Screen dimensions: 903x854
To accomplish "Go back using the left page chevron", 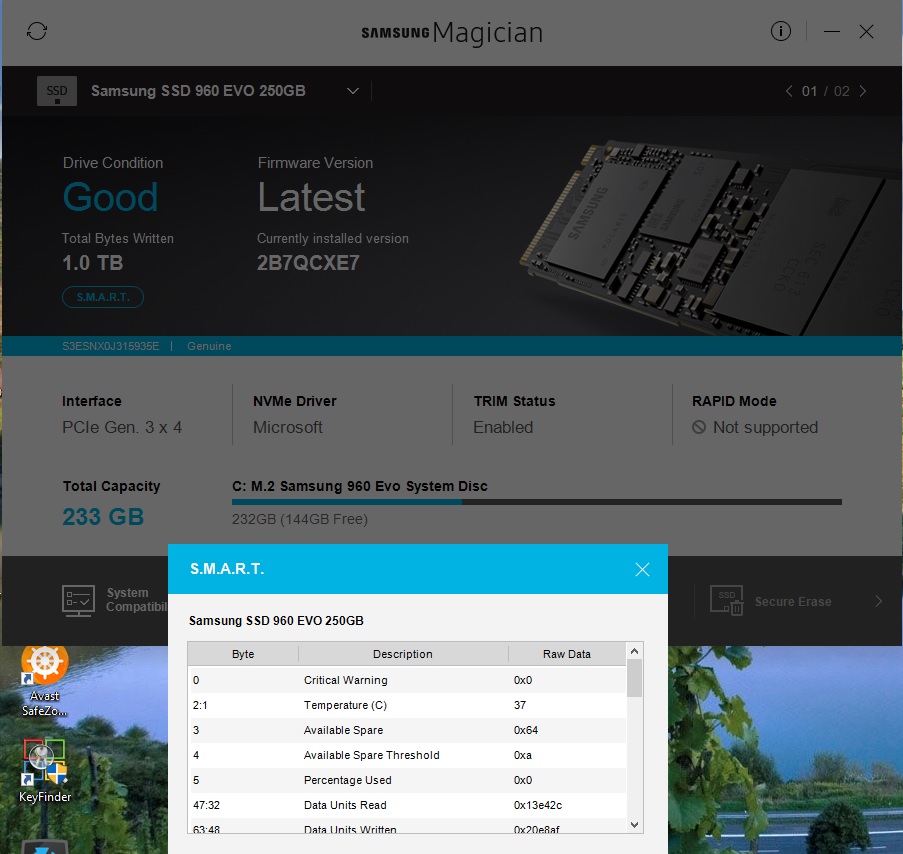I will [789, 91].
